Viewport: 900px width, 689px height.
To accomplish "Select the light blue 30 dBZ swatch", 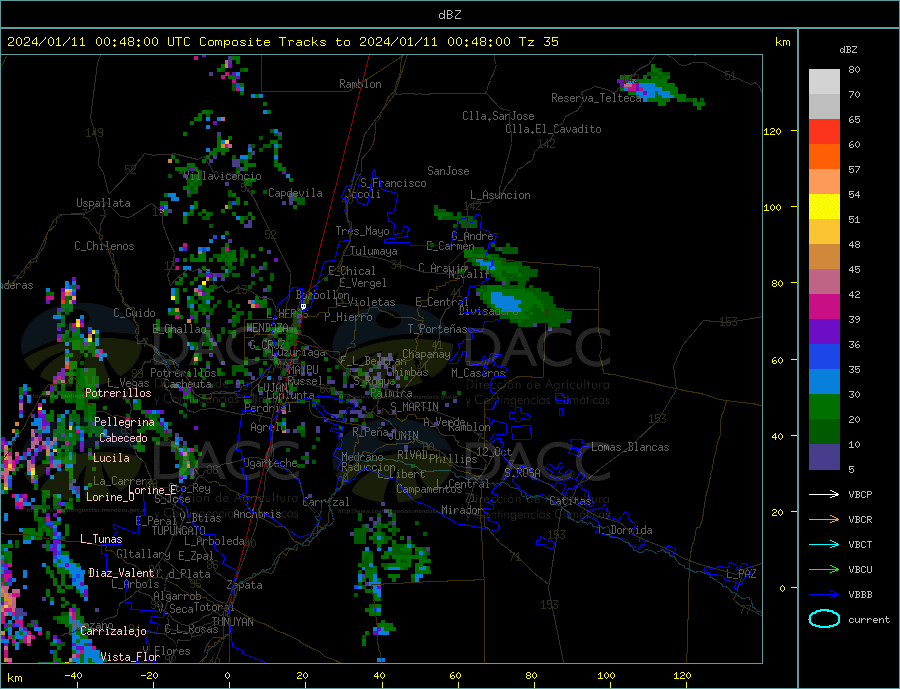I will click(824, 382).
